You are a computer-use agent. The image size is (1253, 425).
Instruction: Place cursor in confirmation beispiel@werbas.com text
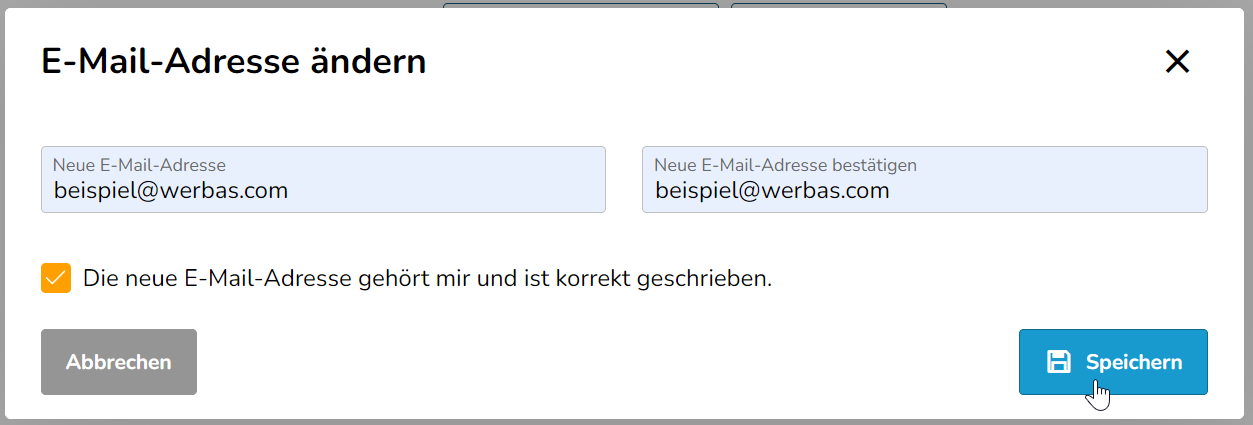click(x=772, y=191)
